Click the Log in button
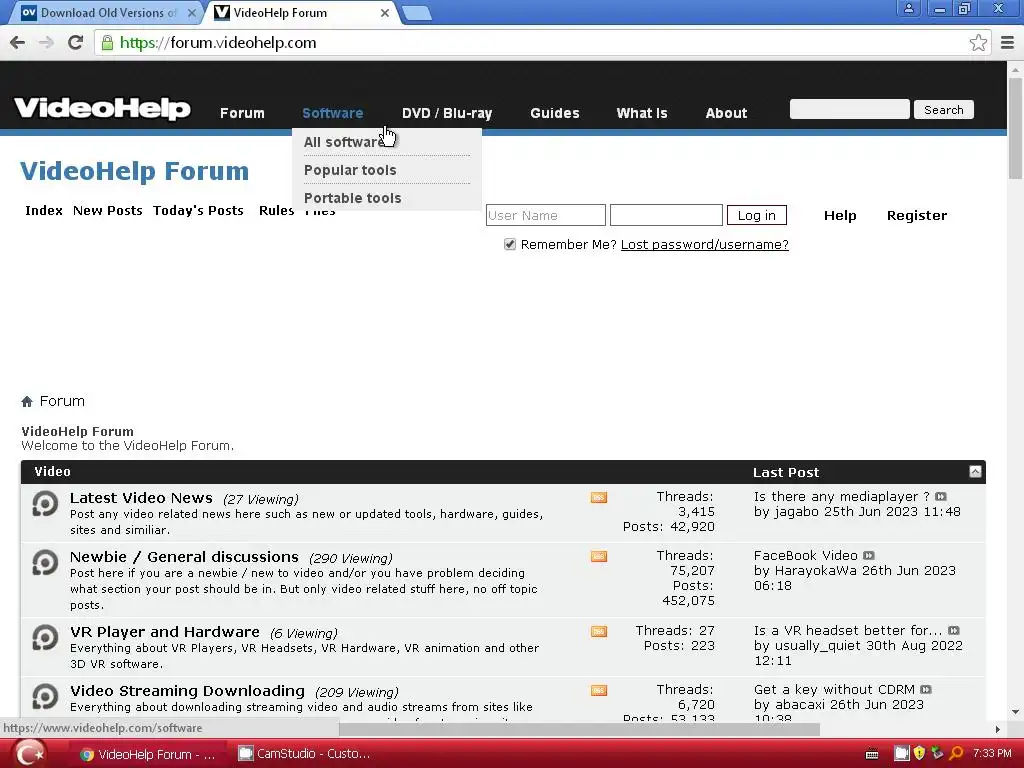 coord(757,216)
